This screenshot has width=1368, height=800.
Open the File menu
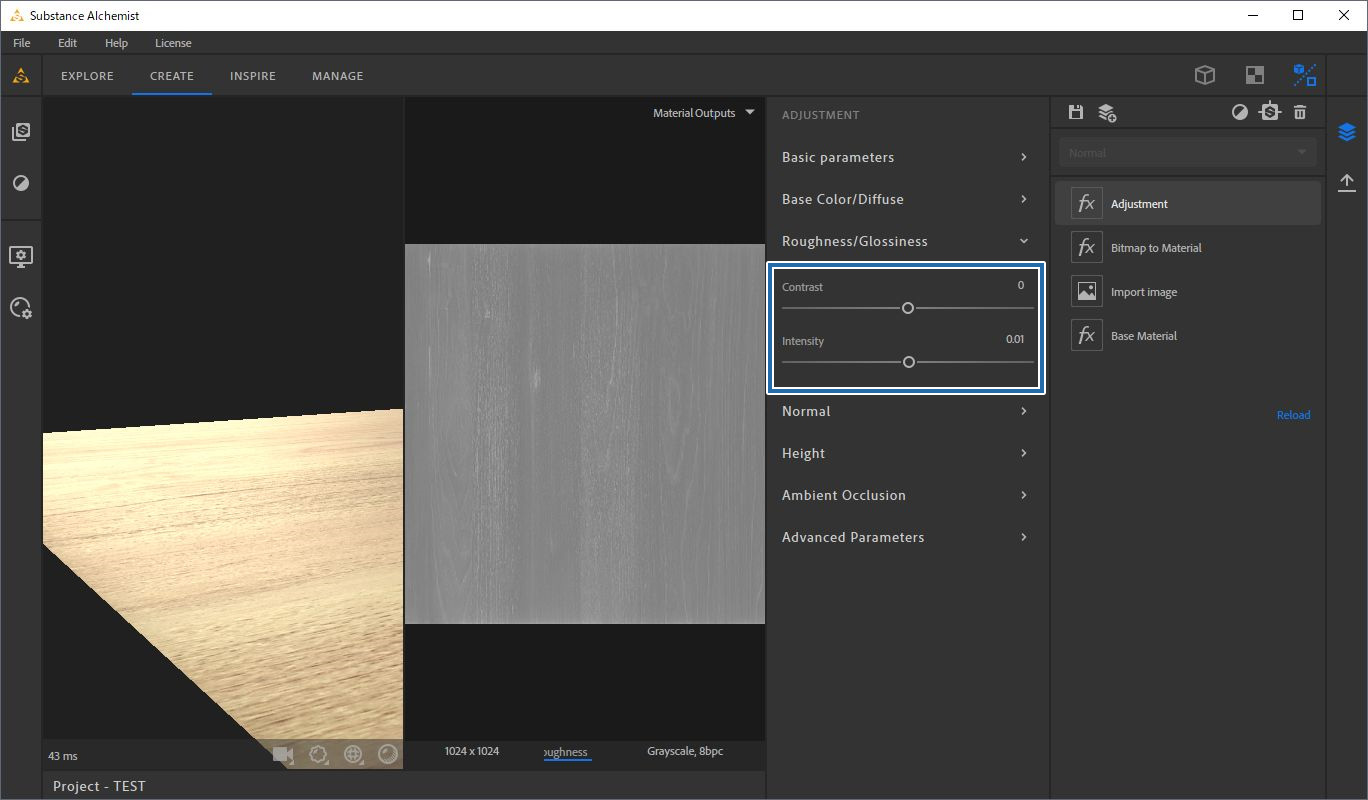point(22,43)
